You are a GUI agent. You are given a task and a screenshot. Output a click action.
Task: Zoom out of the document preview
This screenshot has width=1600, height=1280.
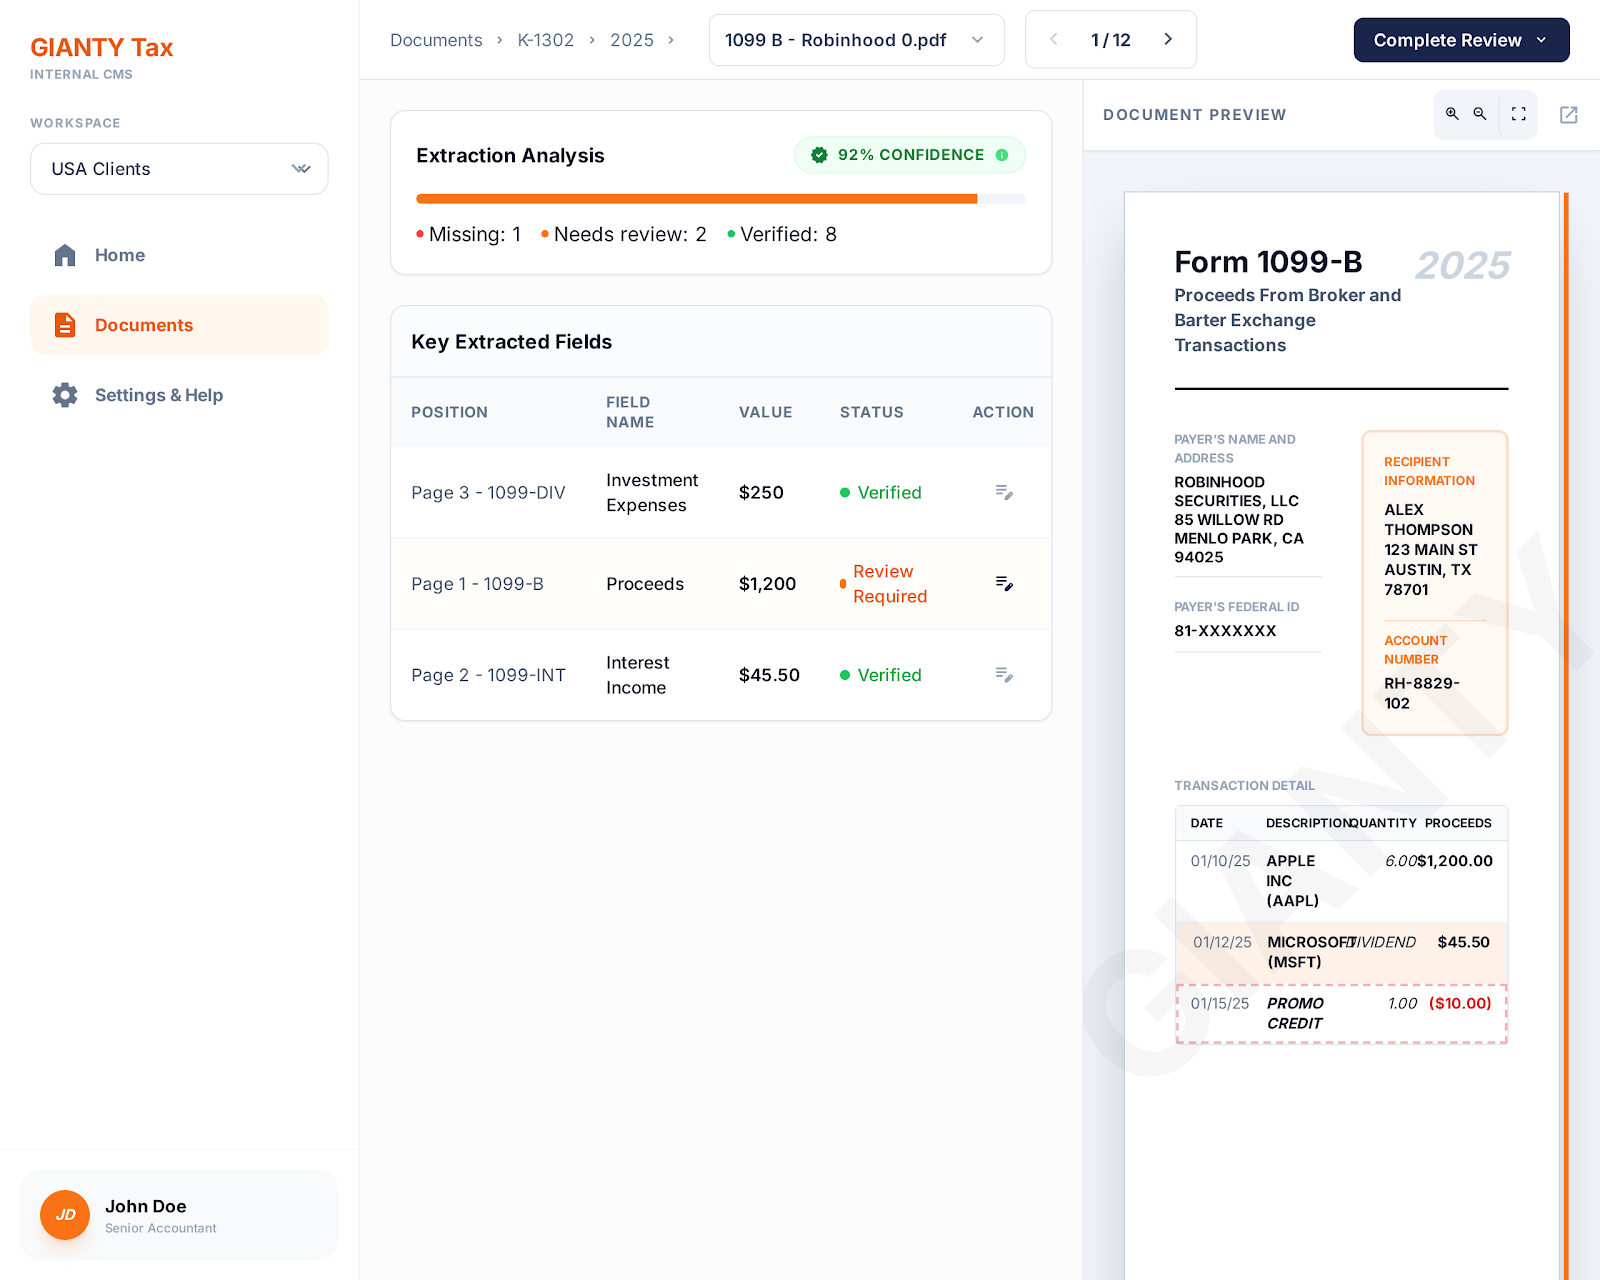click(x=1481, y=114)
